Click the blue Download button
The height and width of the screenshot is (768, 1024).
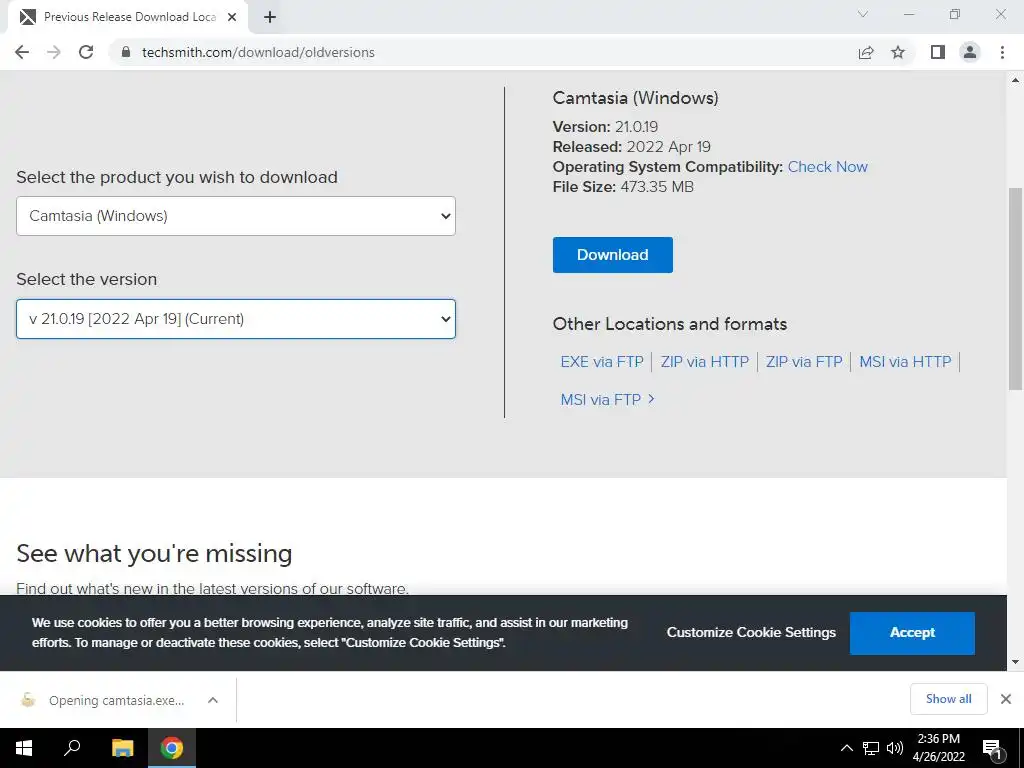click(x=613, y=255)
